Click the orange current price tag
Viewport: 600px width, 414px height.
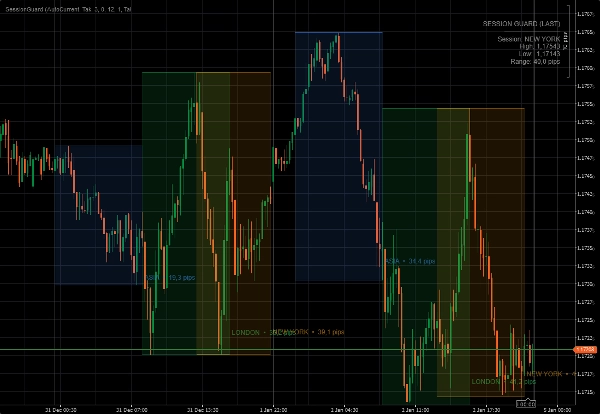584,350
